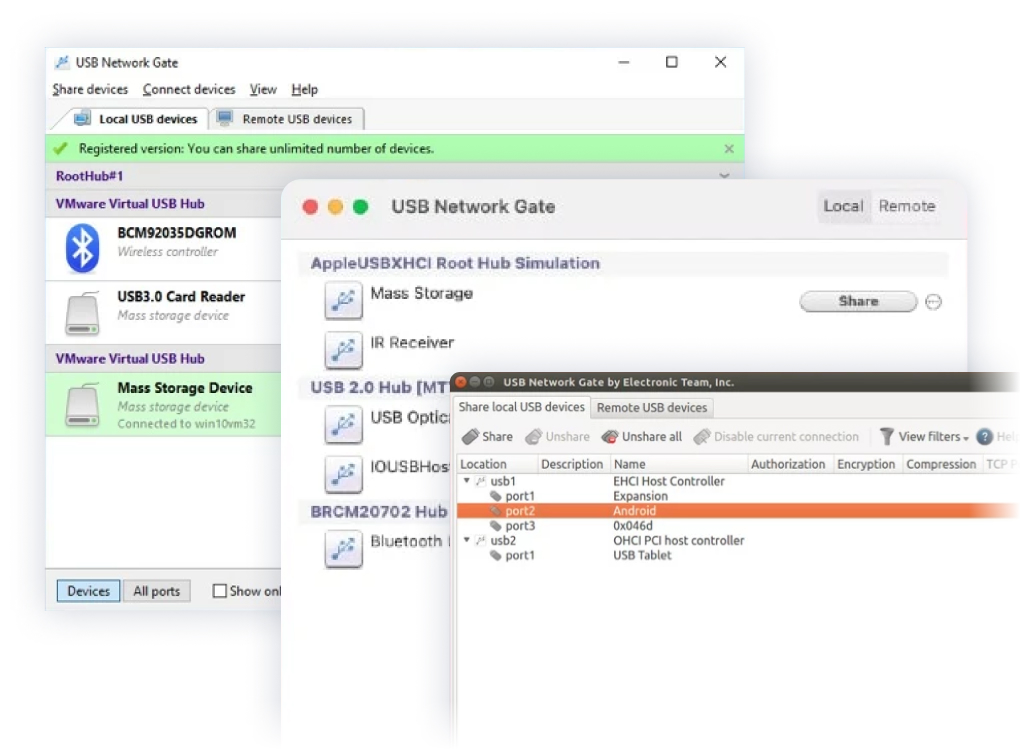Select highlighted port2 Android row
The image size is (1020, 750).
point(737,511)
